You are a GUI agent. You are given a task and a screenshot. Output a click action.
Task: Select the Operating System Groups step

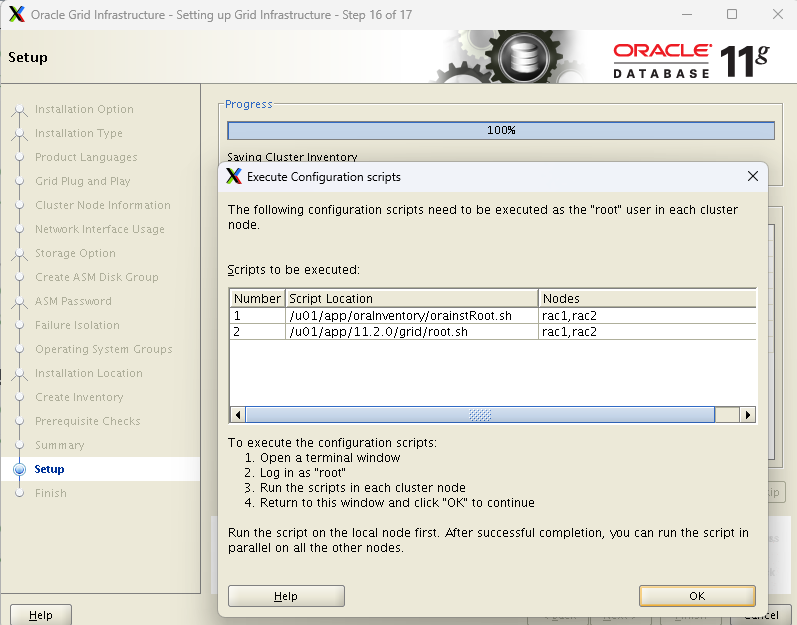click(104, 349)
